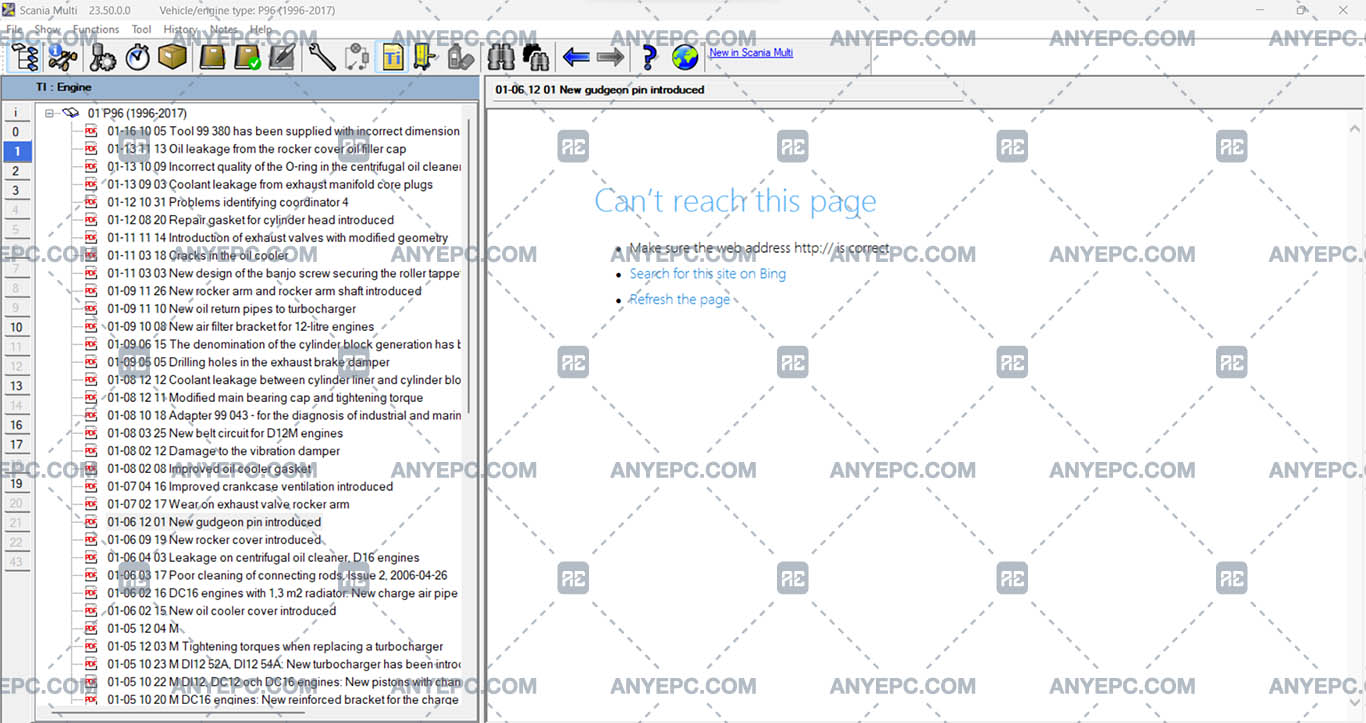1366x723 pixels.
Task: Open PDF icon beside New rocker cover introduced
Action: point(91,540)
